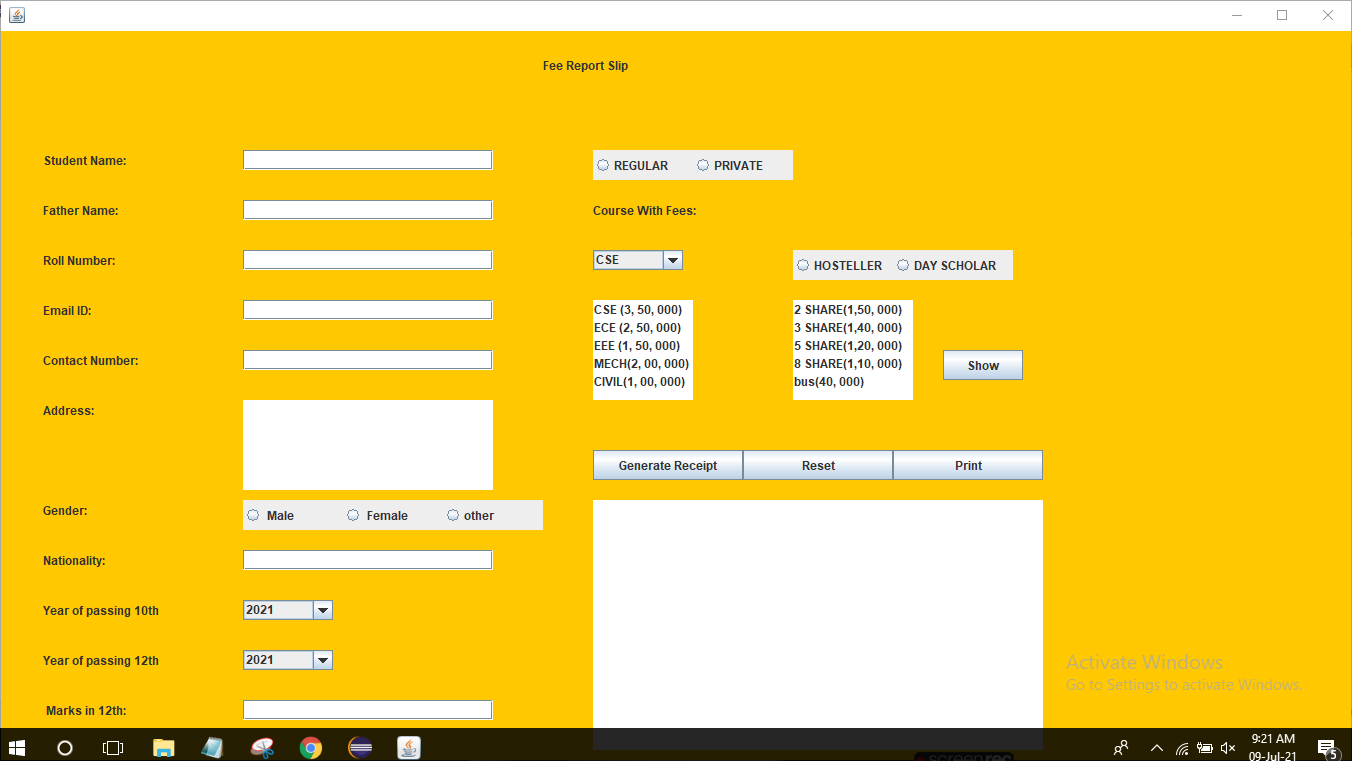Open the Start menu

coord(17,747)
